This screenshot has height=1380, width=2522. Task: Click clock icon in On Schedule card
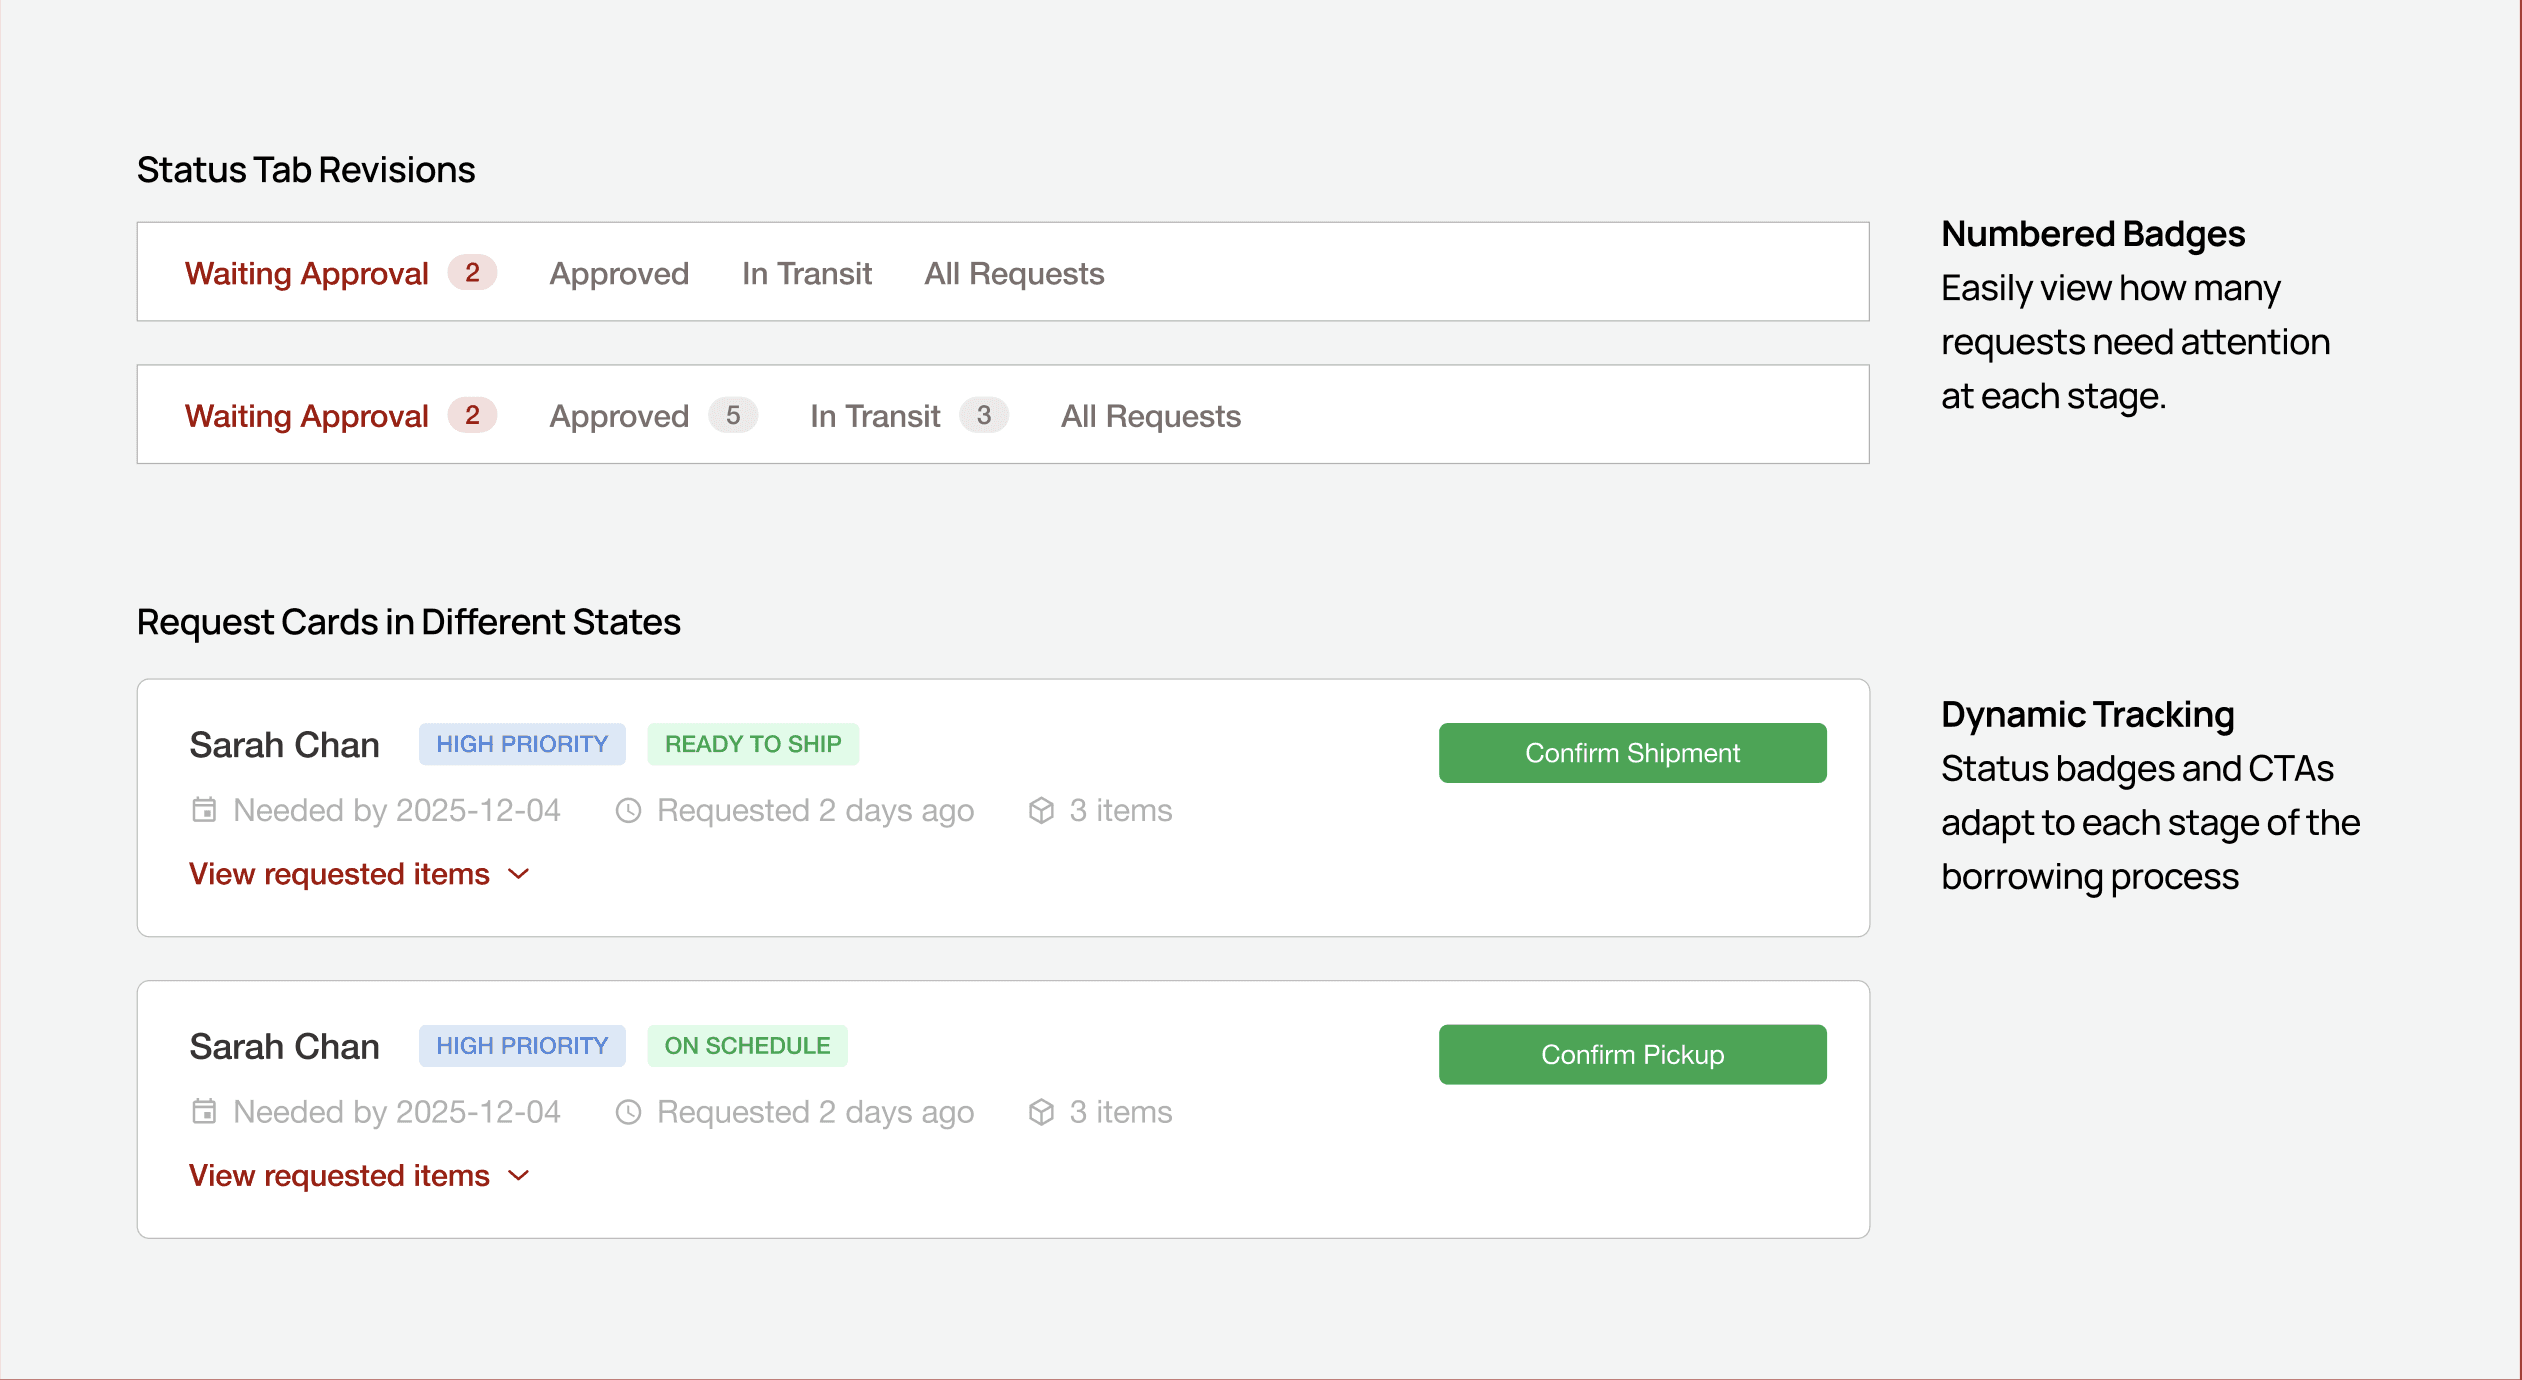(628, 1112)
